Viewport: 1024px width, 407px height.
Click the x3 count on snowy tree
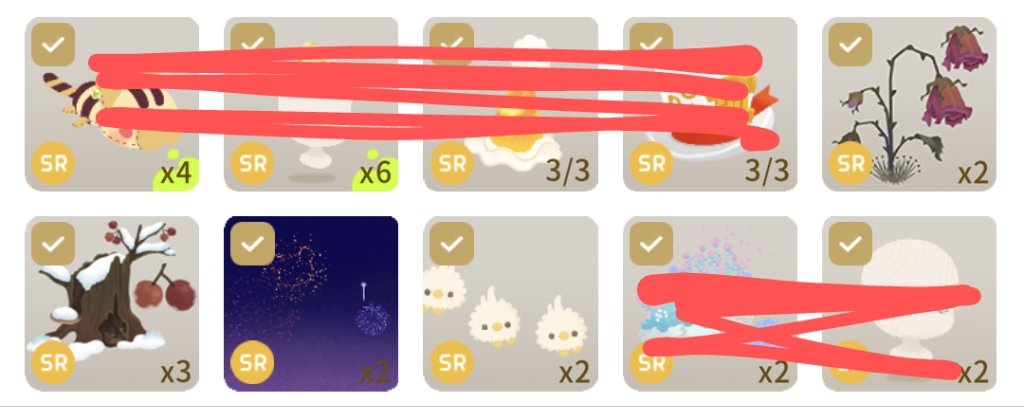click(x=176, y=372)
